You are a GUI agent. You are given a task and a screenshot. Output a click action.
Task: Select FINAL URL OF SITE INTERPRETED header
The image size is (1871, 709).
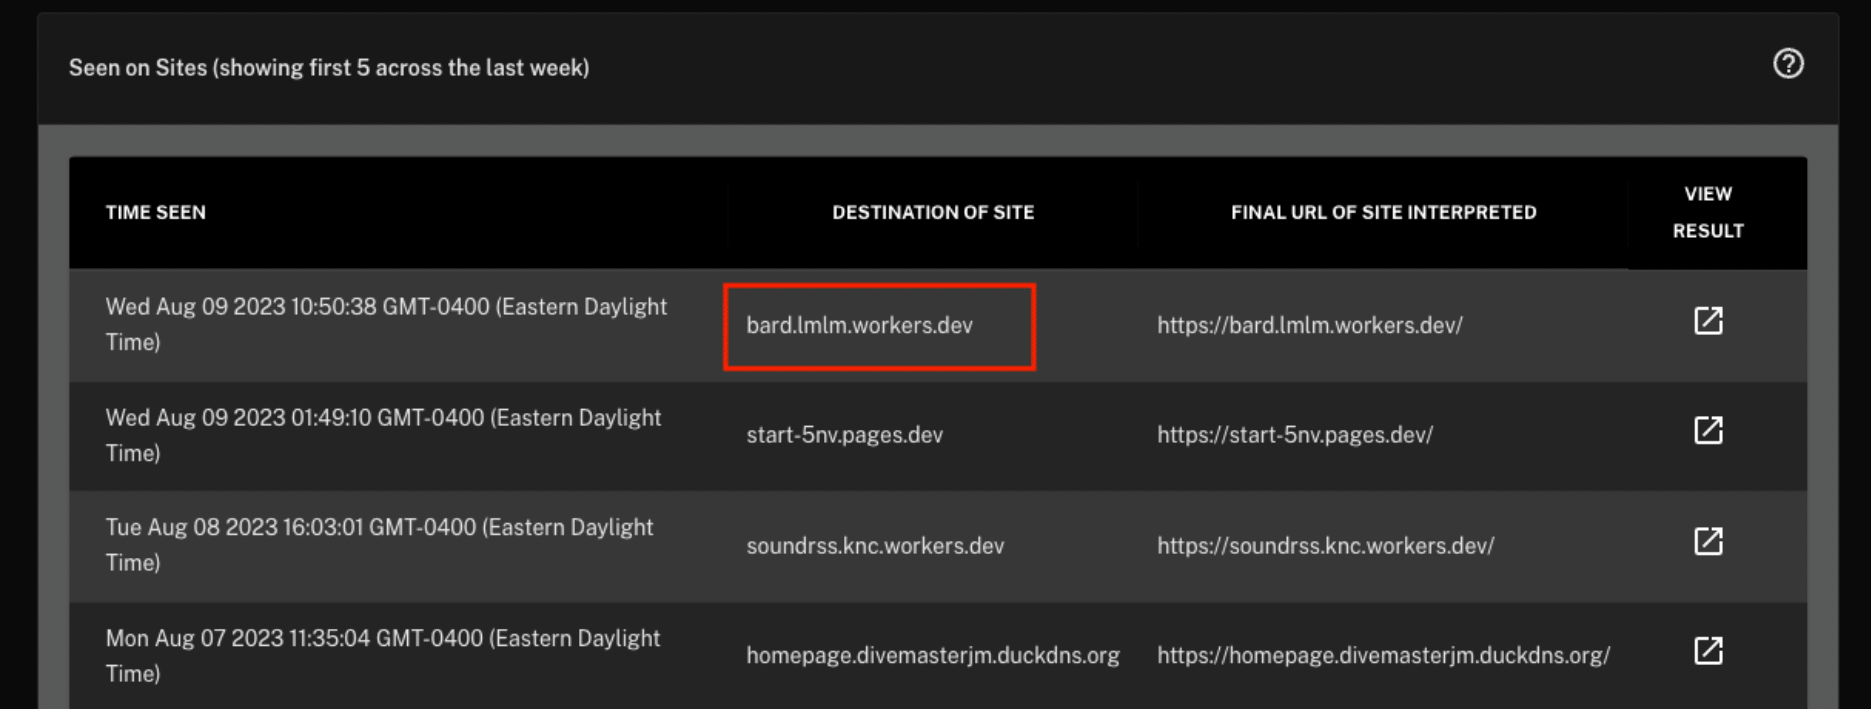point(1383,212)
